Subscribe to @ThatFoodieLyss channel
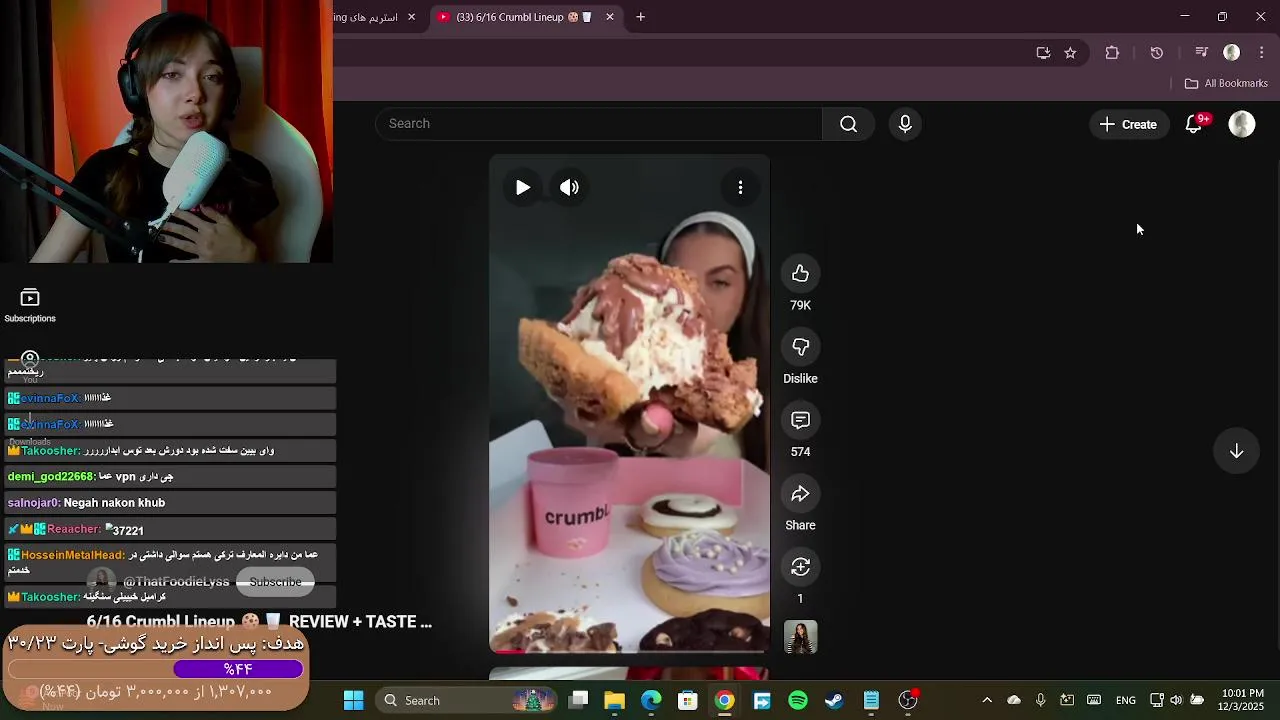1280x720 pixels. click(275, 582)
